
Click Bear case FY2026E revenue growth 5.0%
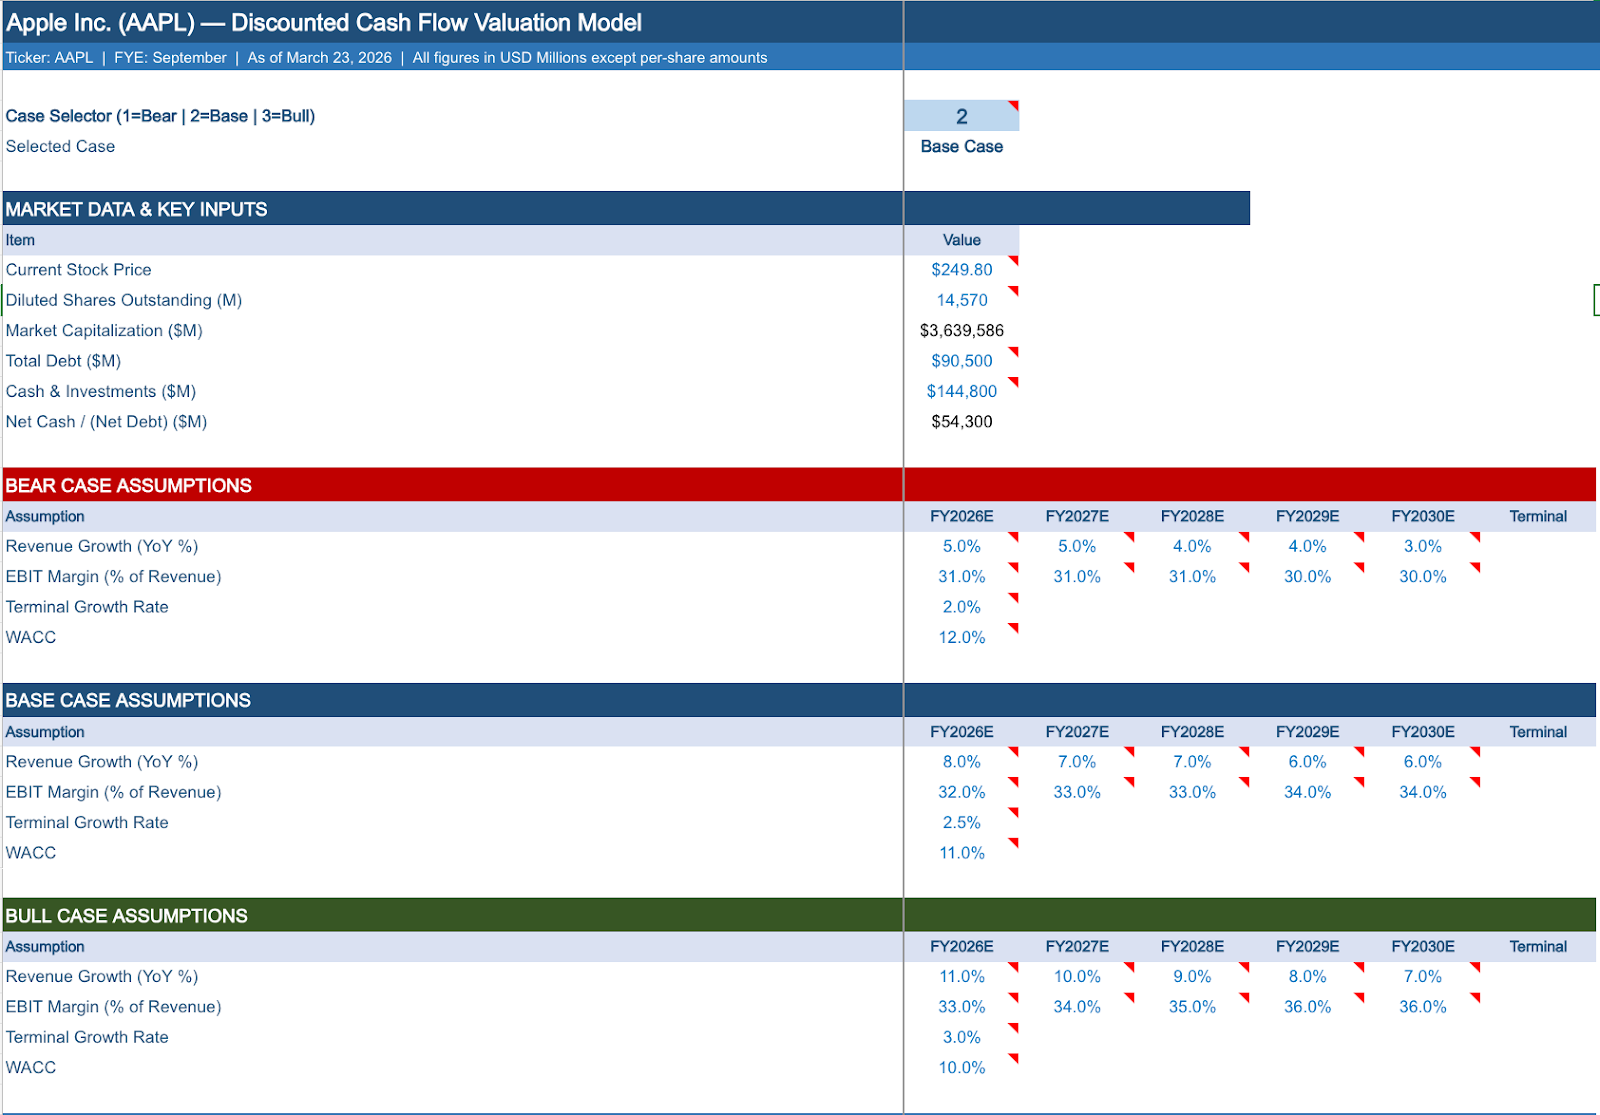961,546
